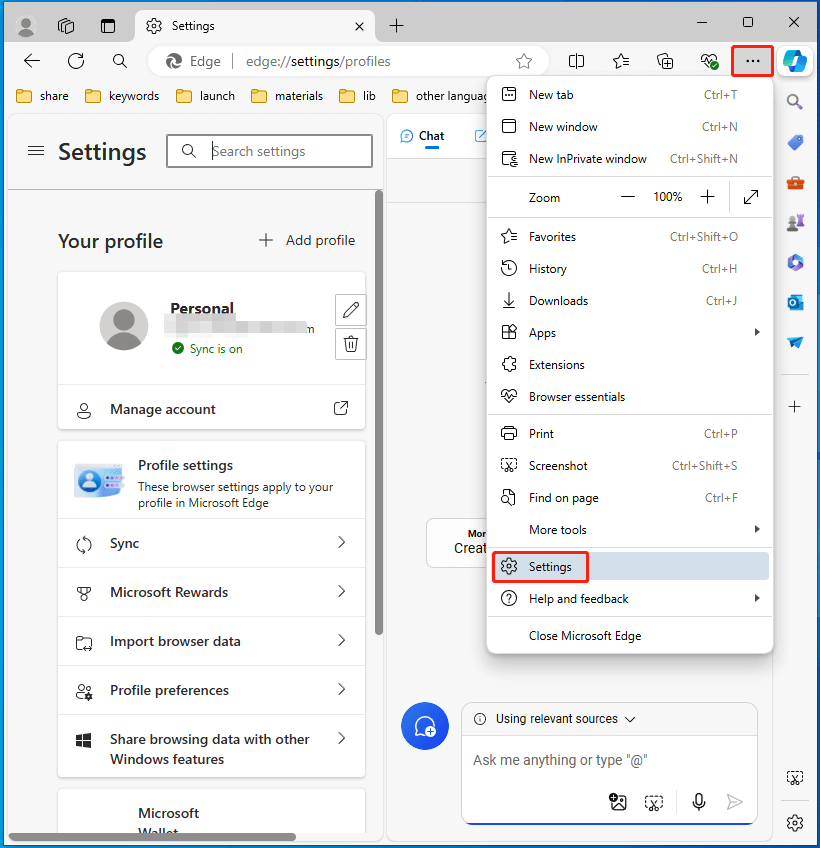
Task: Open sidebar search icon
Action: coord(795,102)
